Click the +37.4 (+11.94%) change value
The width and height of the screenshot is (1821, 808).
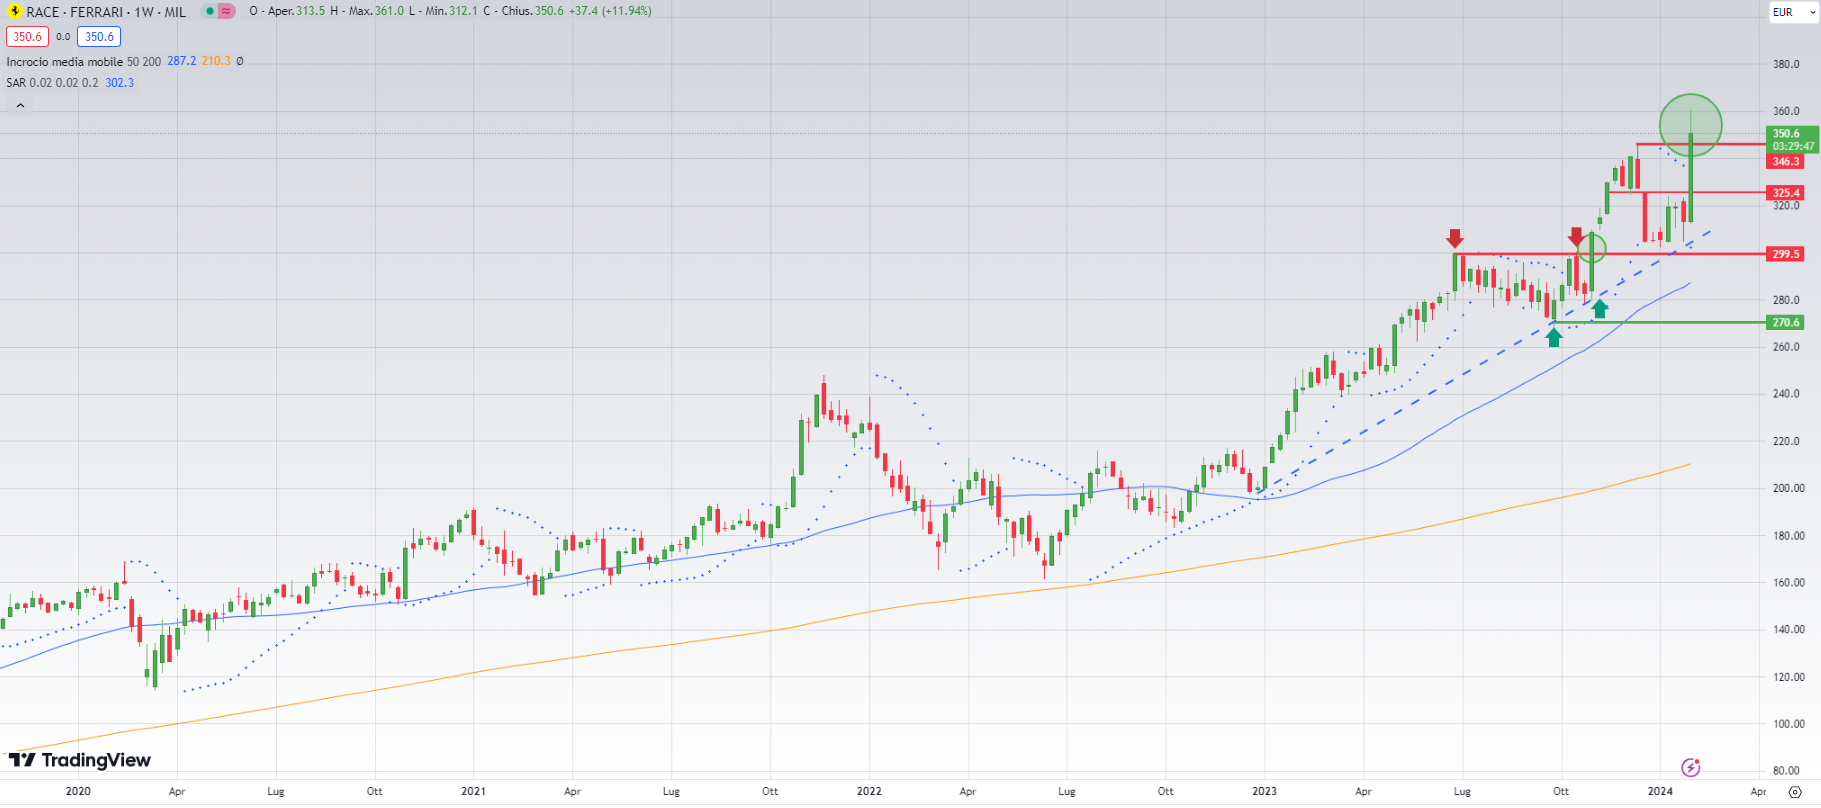[x=610, y=11]
